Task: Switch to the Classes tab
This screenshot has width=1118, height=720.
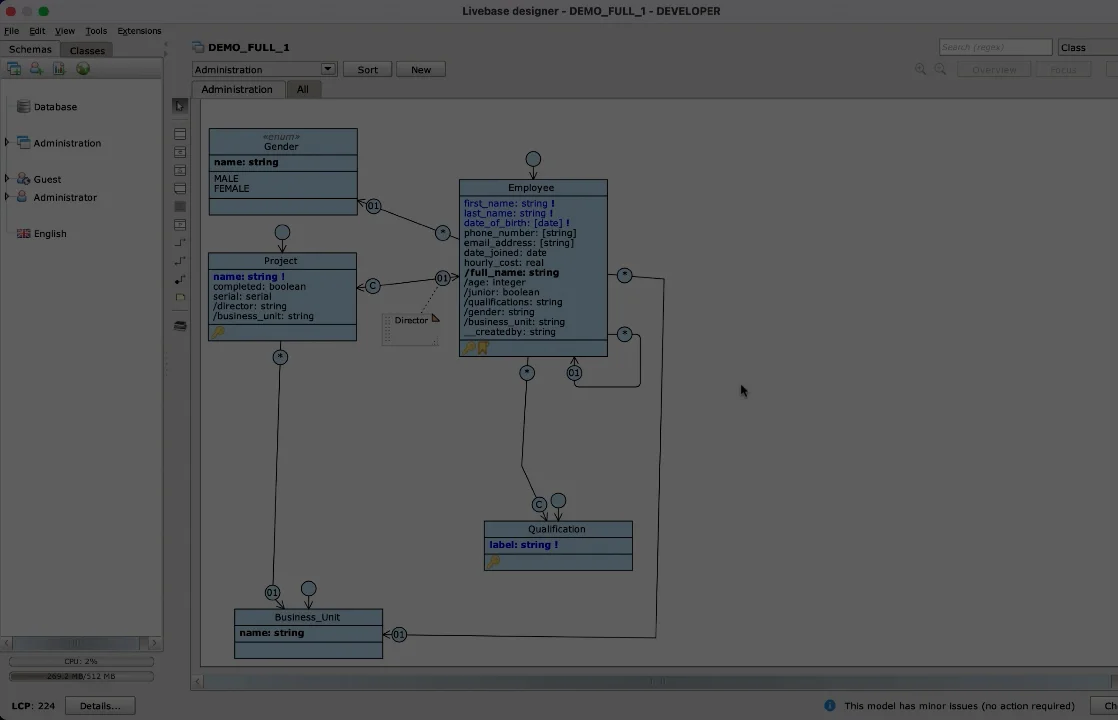Action: pyautogui.click(x=87, y=50)
